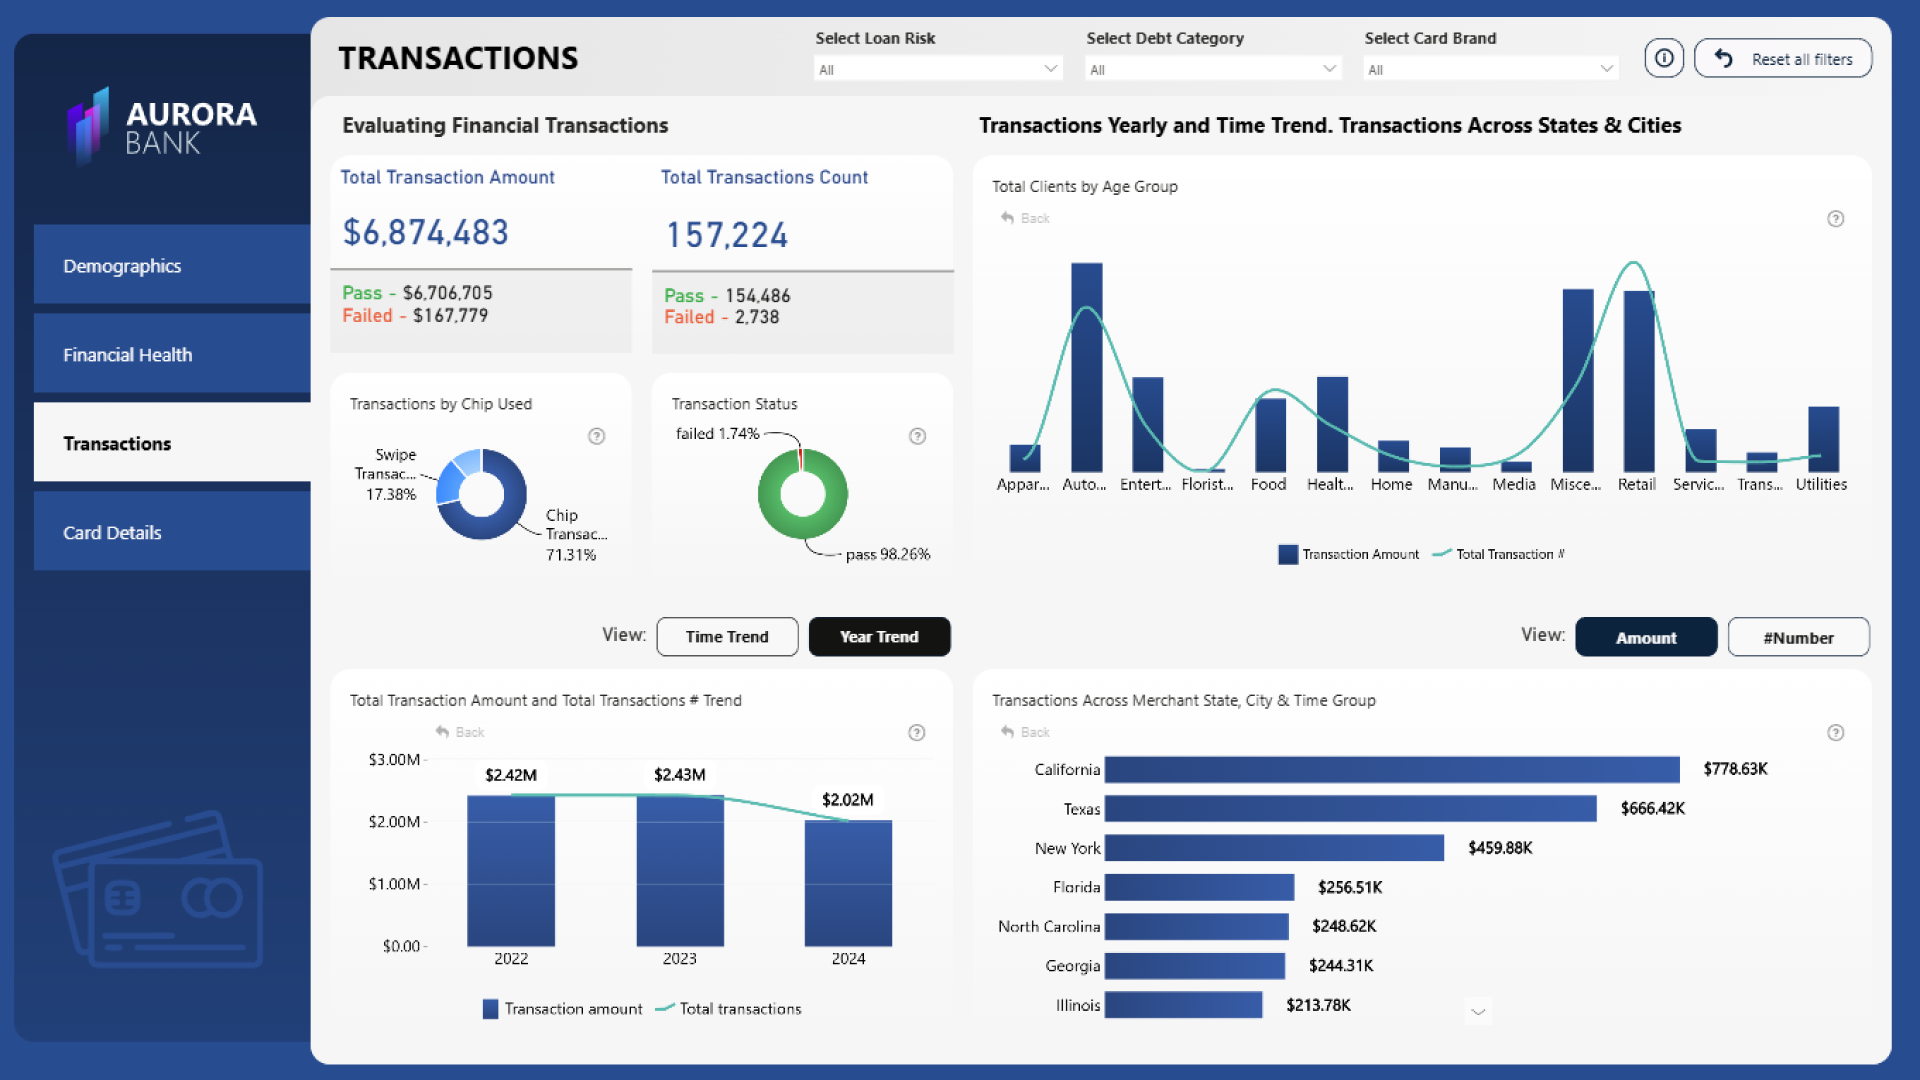This screenshot has height=1080, width=1920.
Task: Toggle state chart to #Number view
Action: [1798, 638]
